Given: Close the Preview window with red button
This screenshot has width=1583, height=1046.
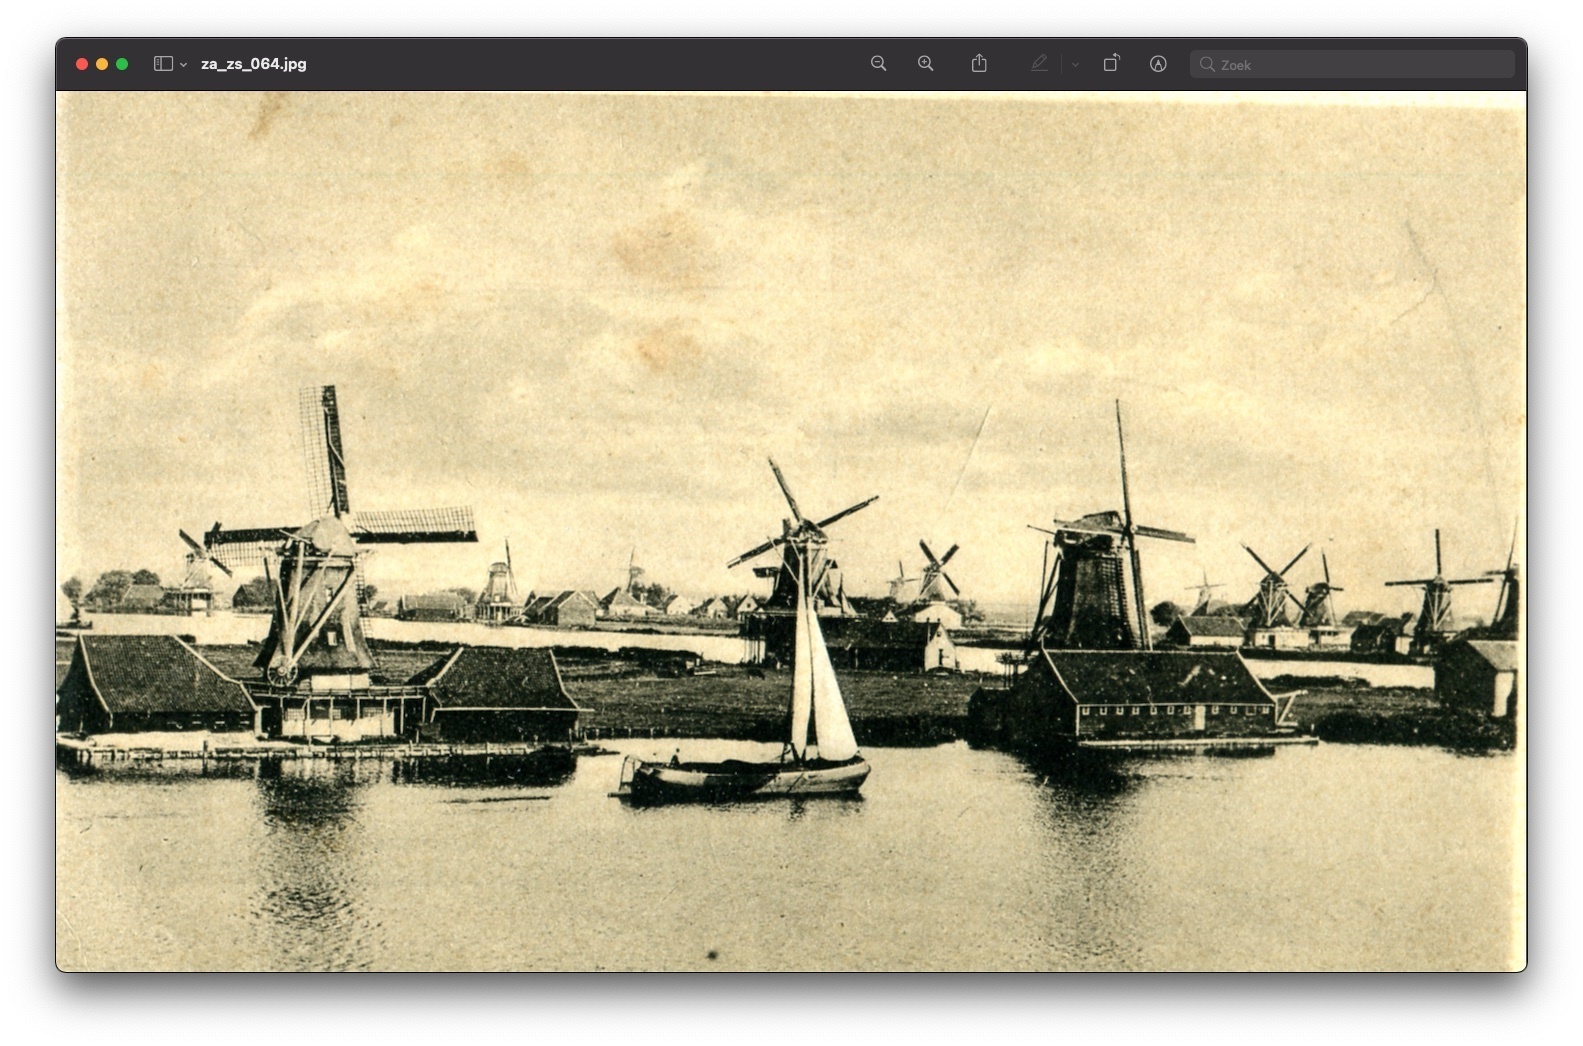Looking at the screenshot, I should pyautogui.click(x=82, y=64).
